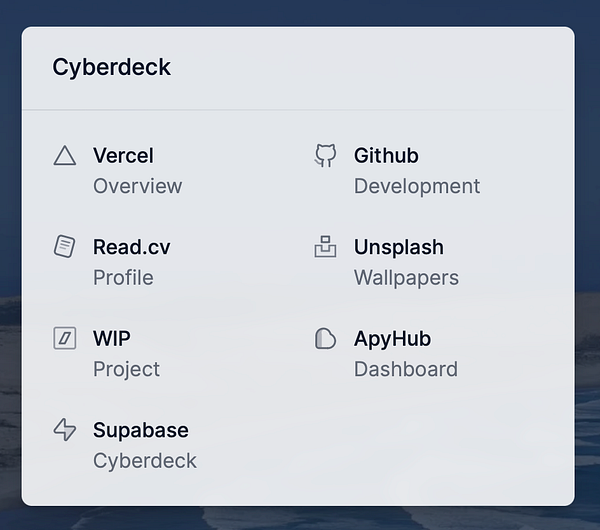Click the Supabase lightning bolt icon
The image size is (600, 530).
[x=64, y=429]
